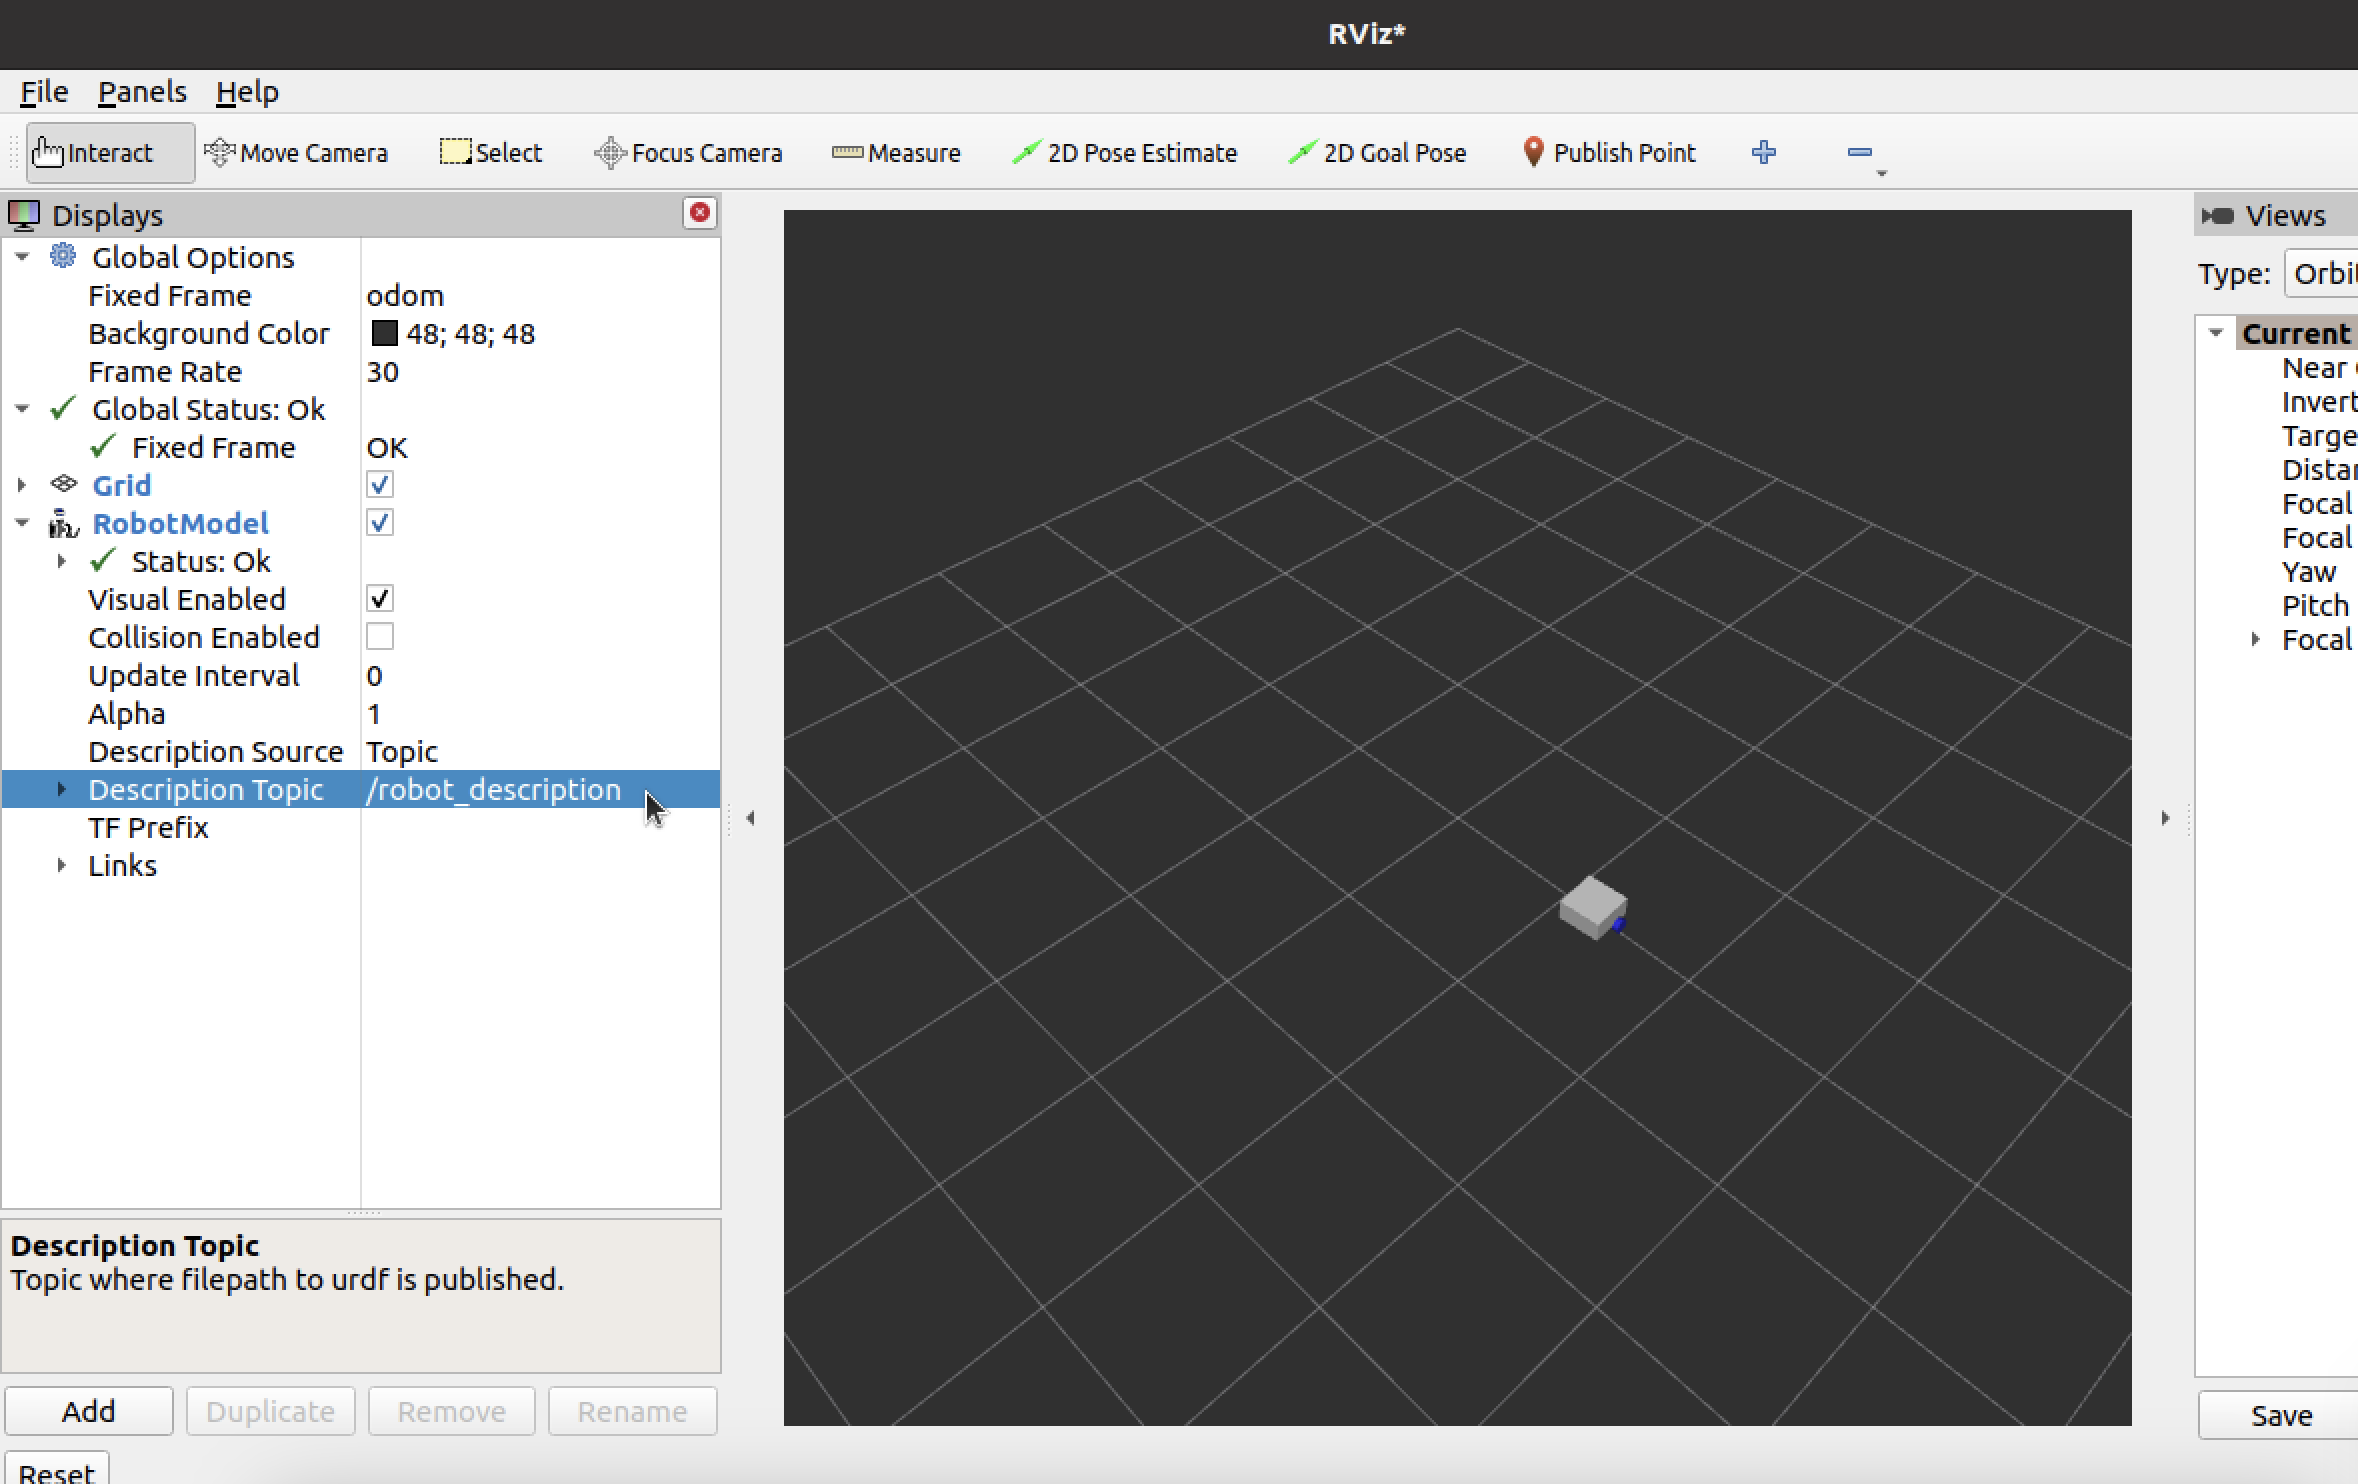Click the Grid display icon
2358x1484 pixels.
point(64,484)
